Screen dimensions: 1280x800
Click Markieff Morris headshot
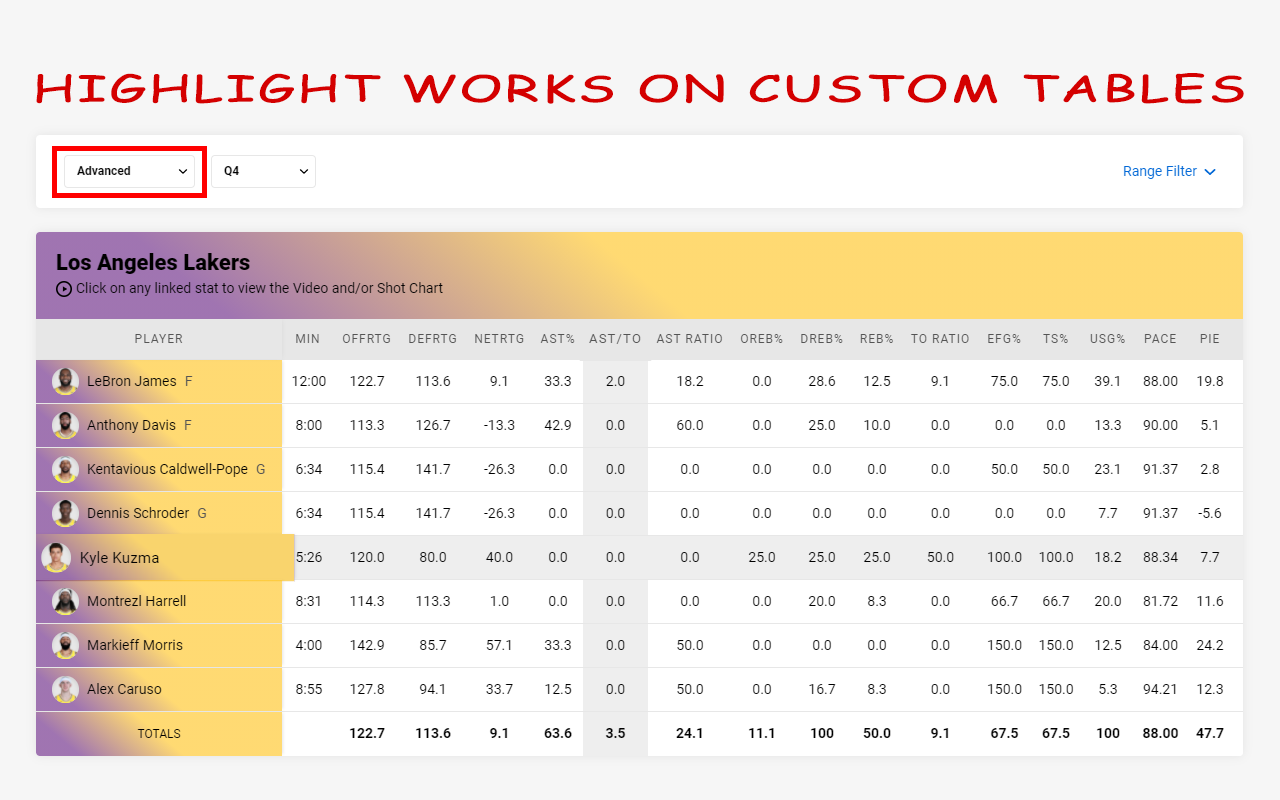(x=65, y=645)
